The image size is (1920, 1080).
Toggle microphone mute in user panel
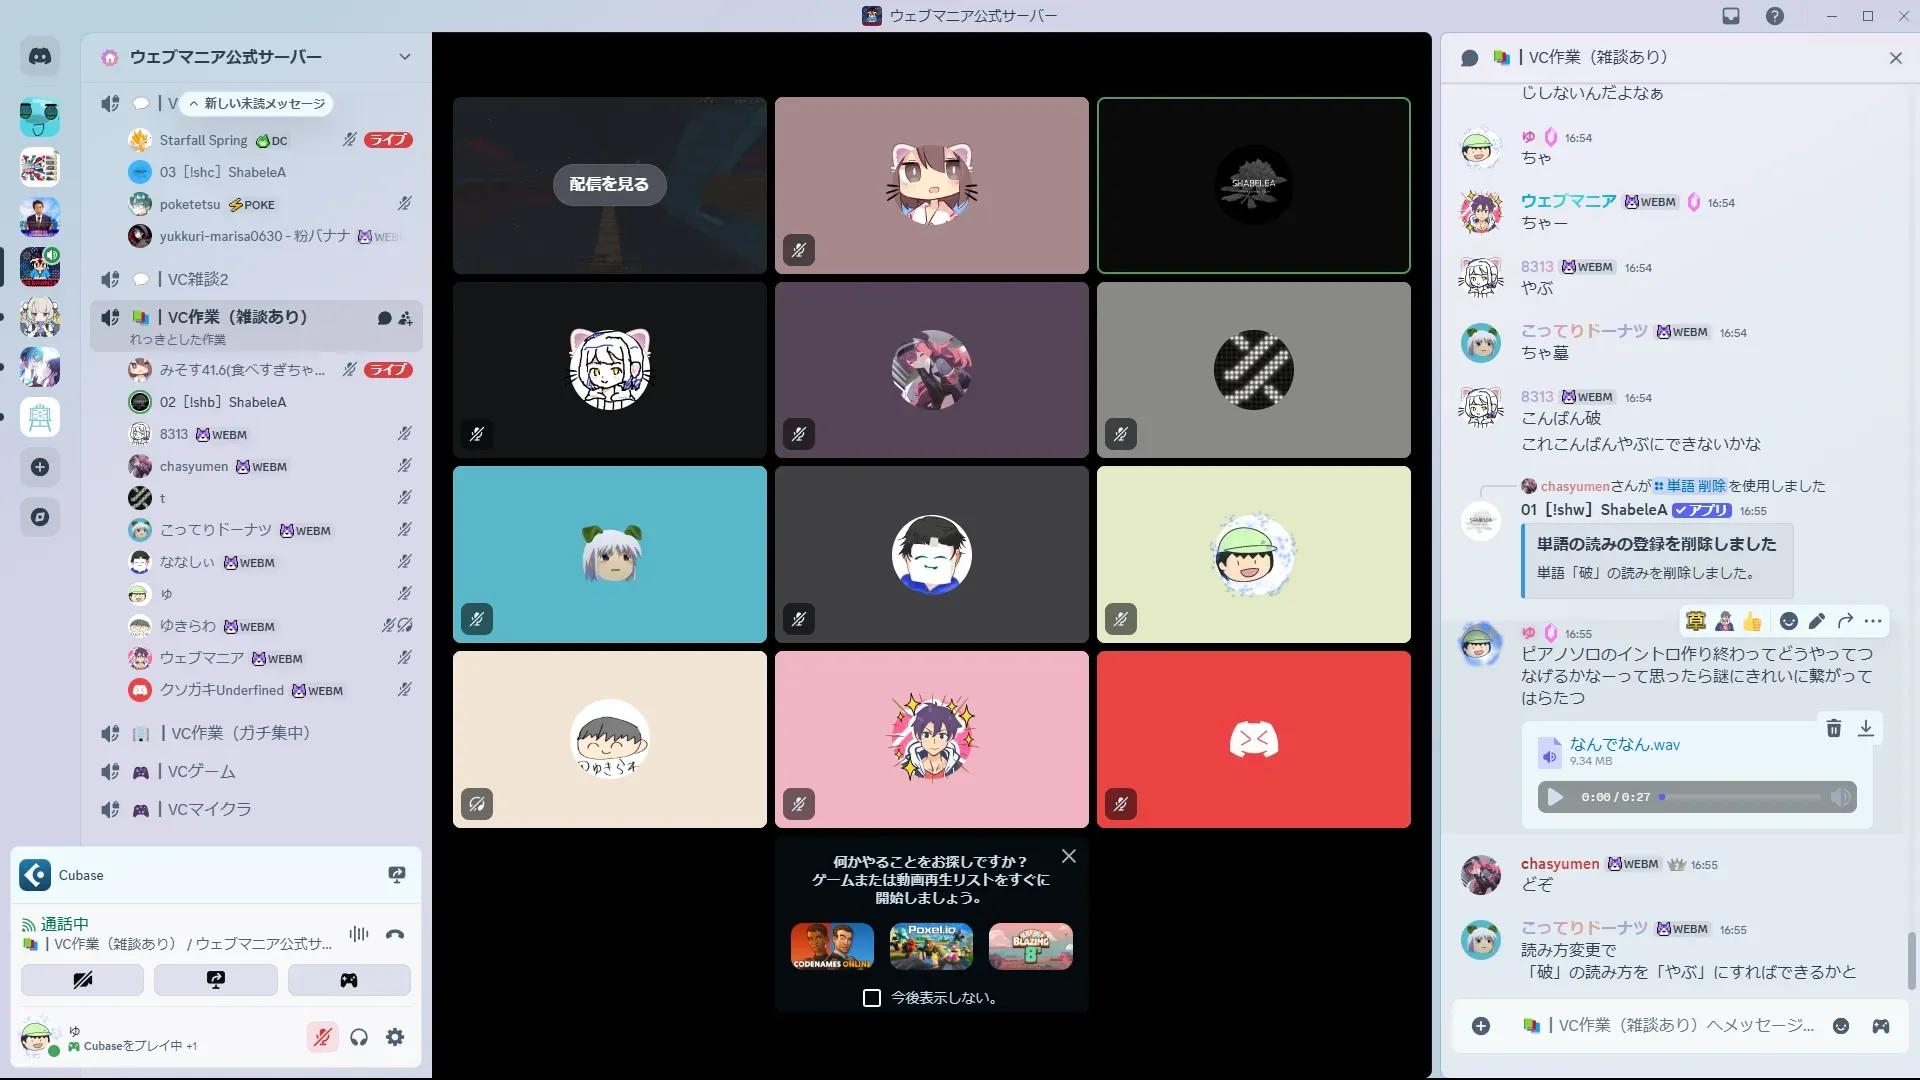tap(322, 1037)
